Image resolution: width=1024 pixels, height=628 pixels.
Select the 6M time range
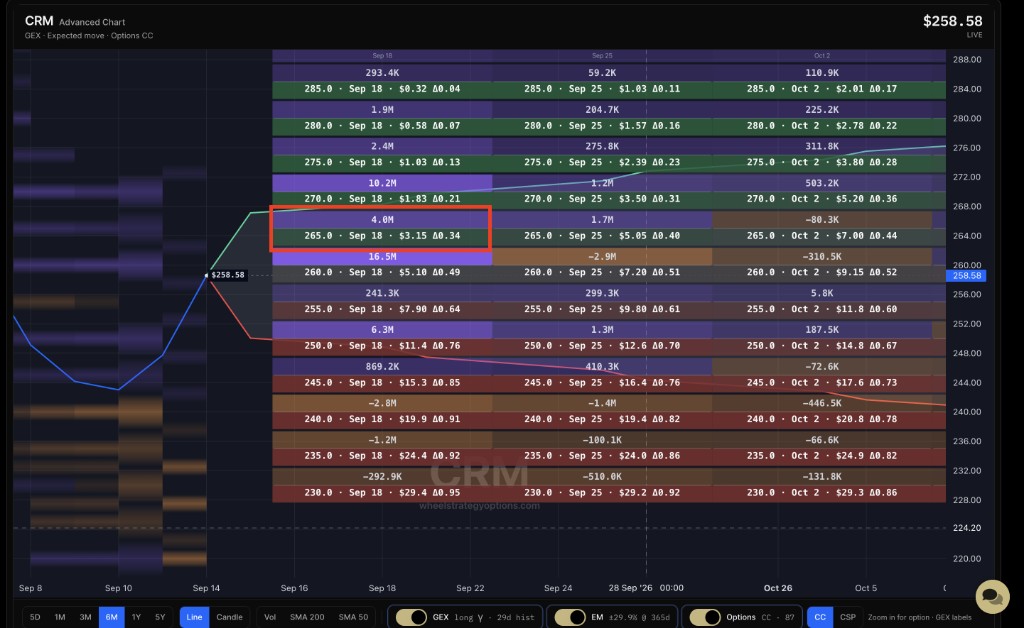[112, 617]
